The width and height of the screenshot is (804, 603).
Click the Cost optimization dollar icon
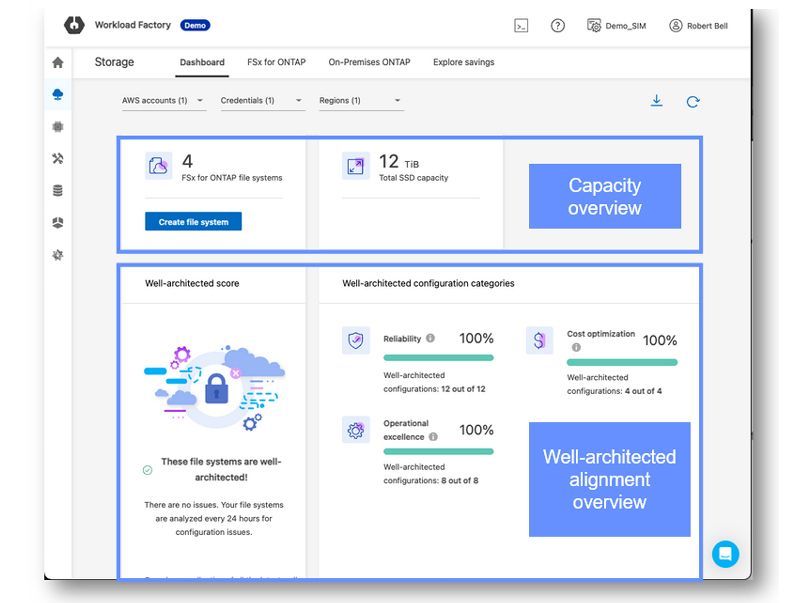click(x=539, y=340)
